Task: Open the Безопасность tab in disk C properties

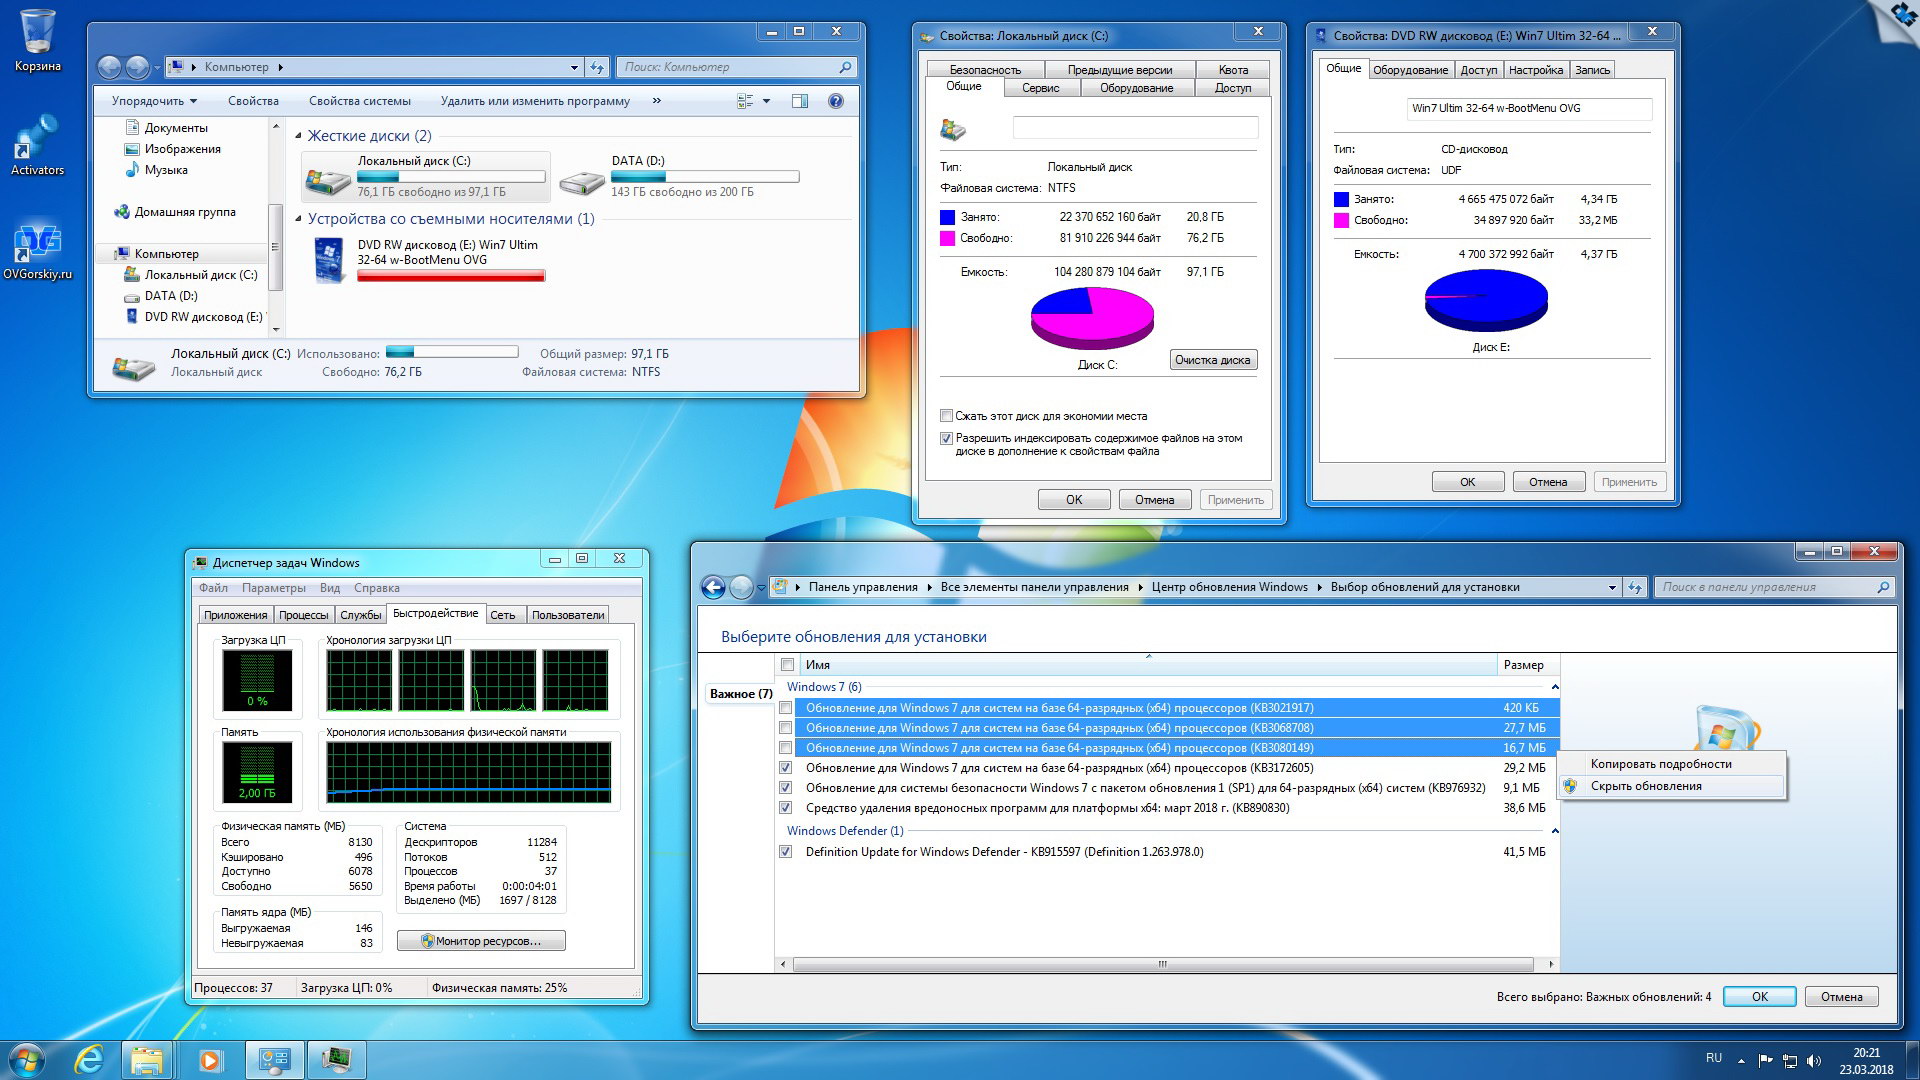Action: (x=985, y=70)
